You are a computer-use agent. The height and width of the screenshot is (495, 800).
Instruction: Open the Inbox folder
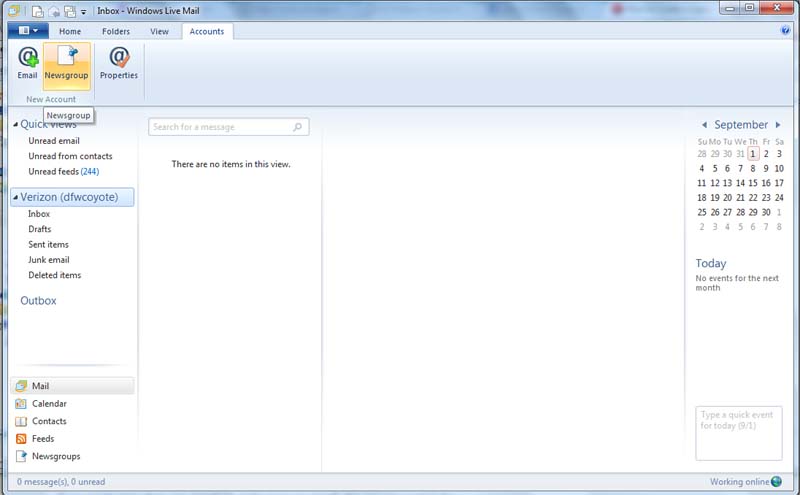coord(39,214)
